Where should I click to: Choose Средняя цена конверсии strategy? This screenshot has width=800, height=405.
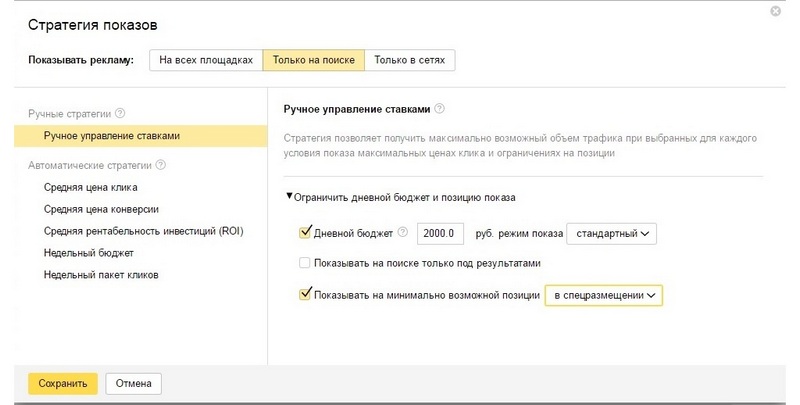pyautogui.click(x=101, y=209)
